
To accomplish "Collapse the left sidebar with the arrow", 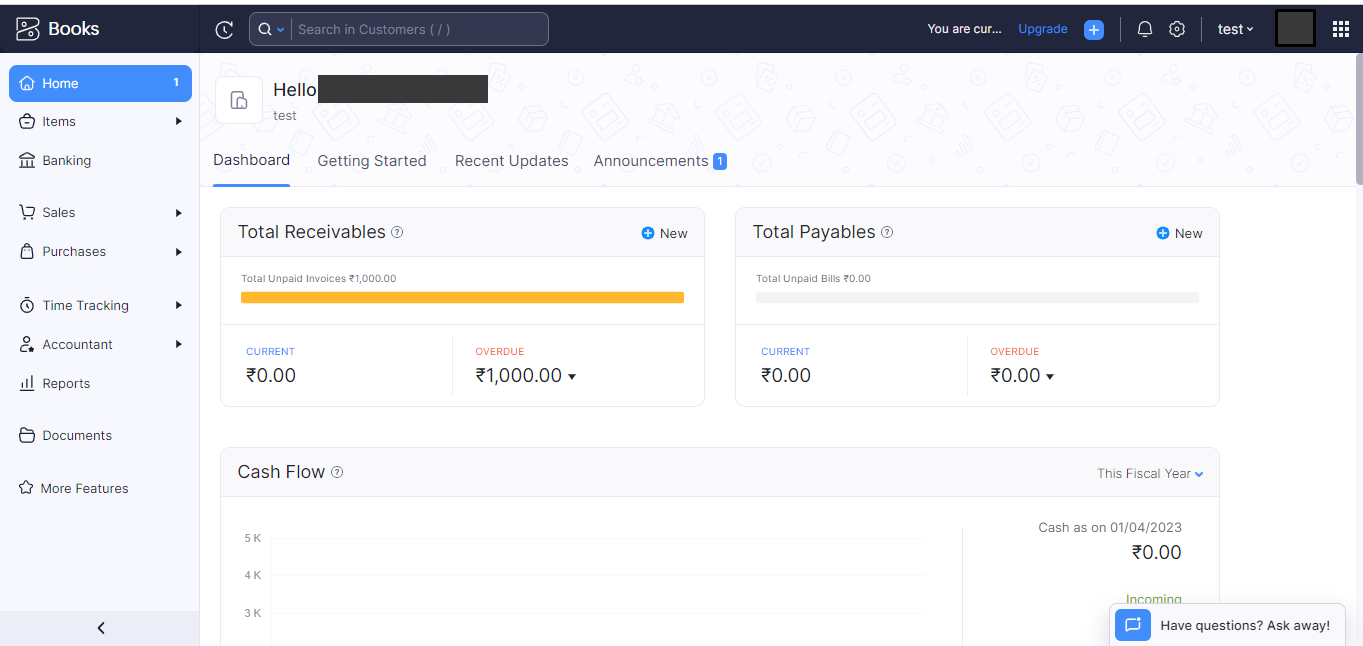I will (x=100, y=628).
